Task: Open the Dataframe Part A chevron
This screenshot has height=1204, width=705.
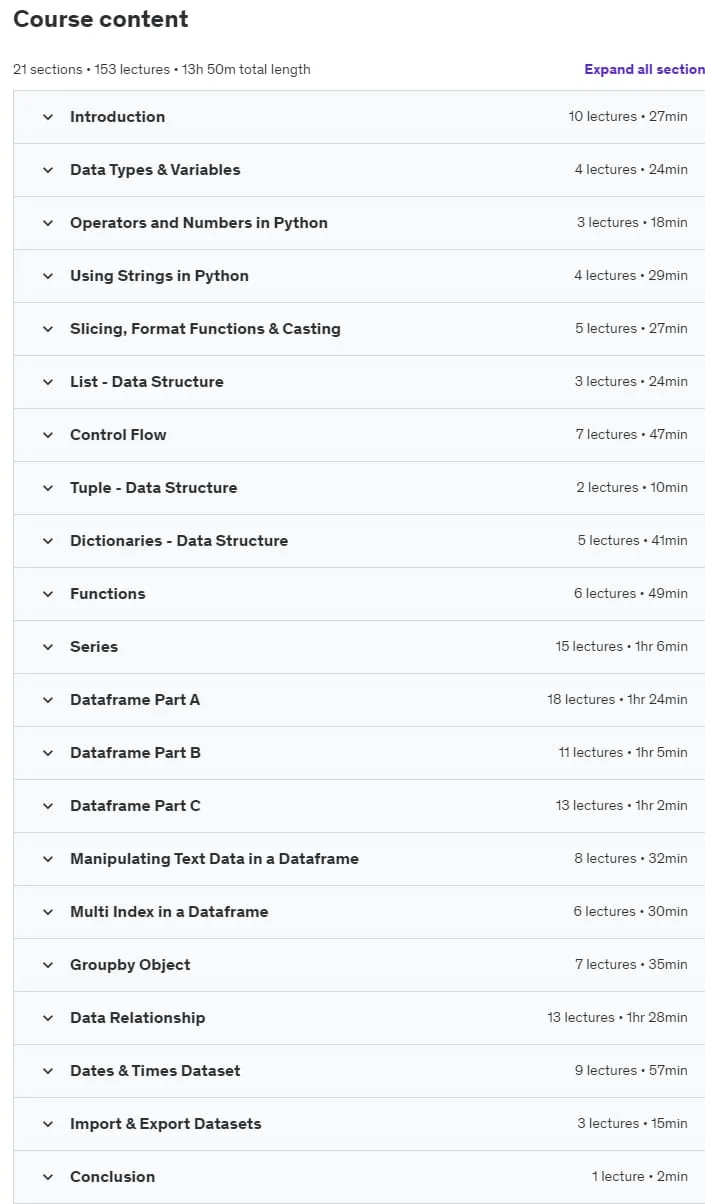Action: point(47,700)
